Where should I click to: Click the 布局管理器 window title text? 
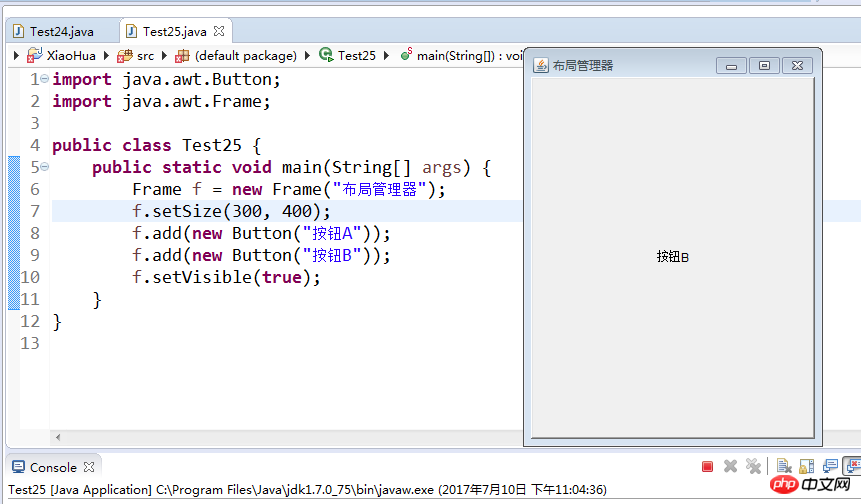tap(583, 66)
